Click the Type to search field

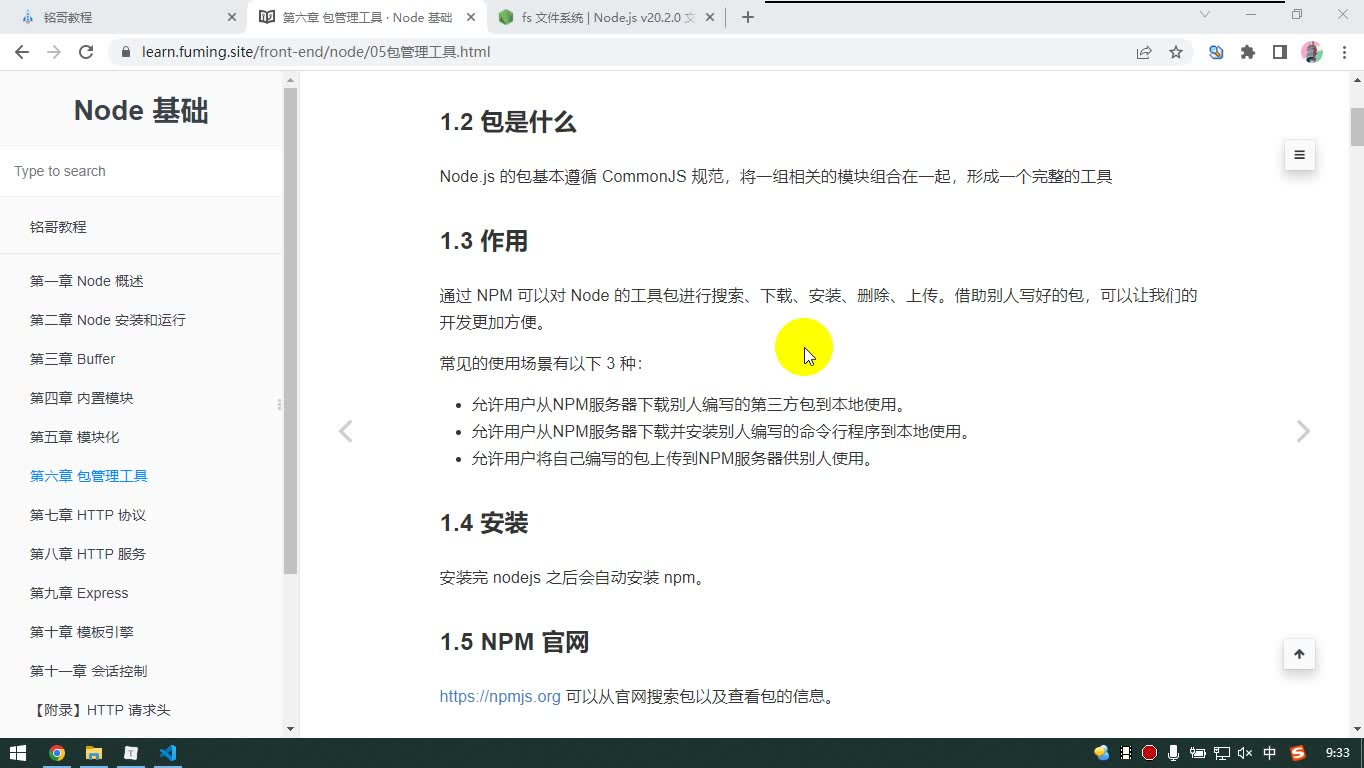point(140,171)
